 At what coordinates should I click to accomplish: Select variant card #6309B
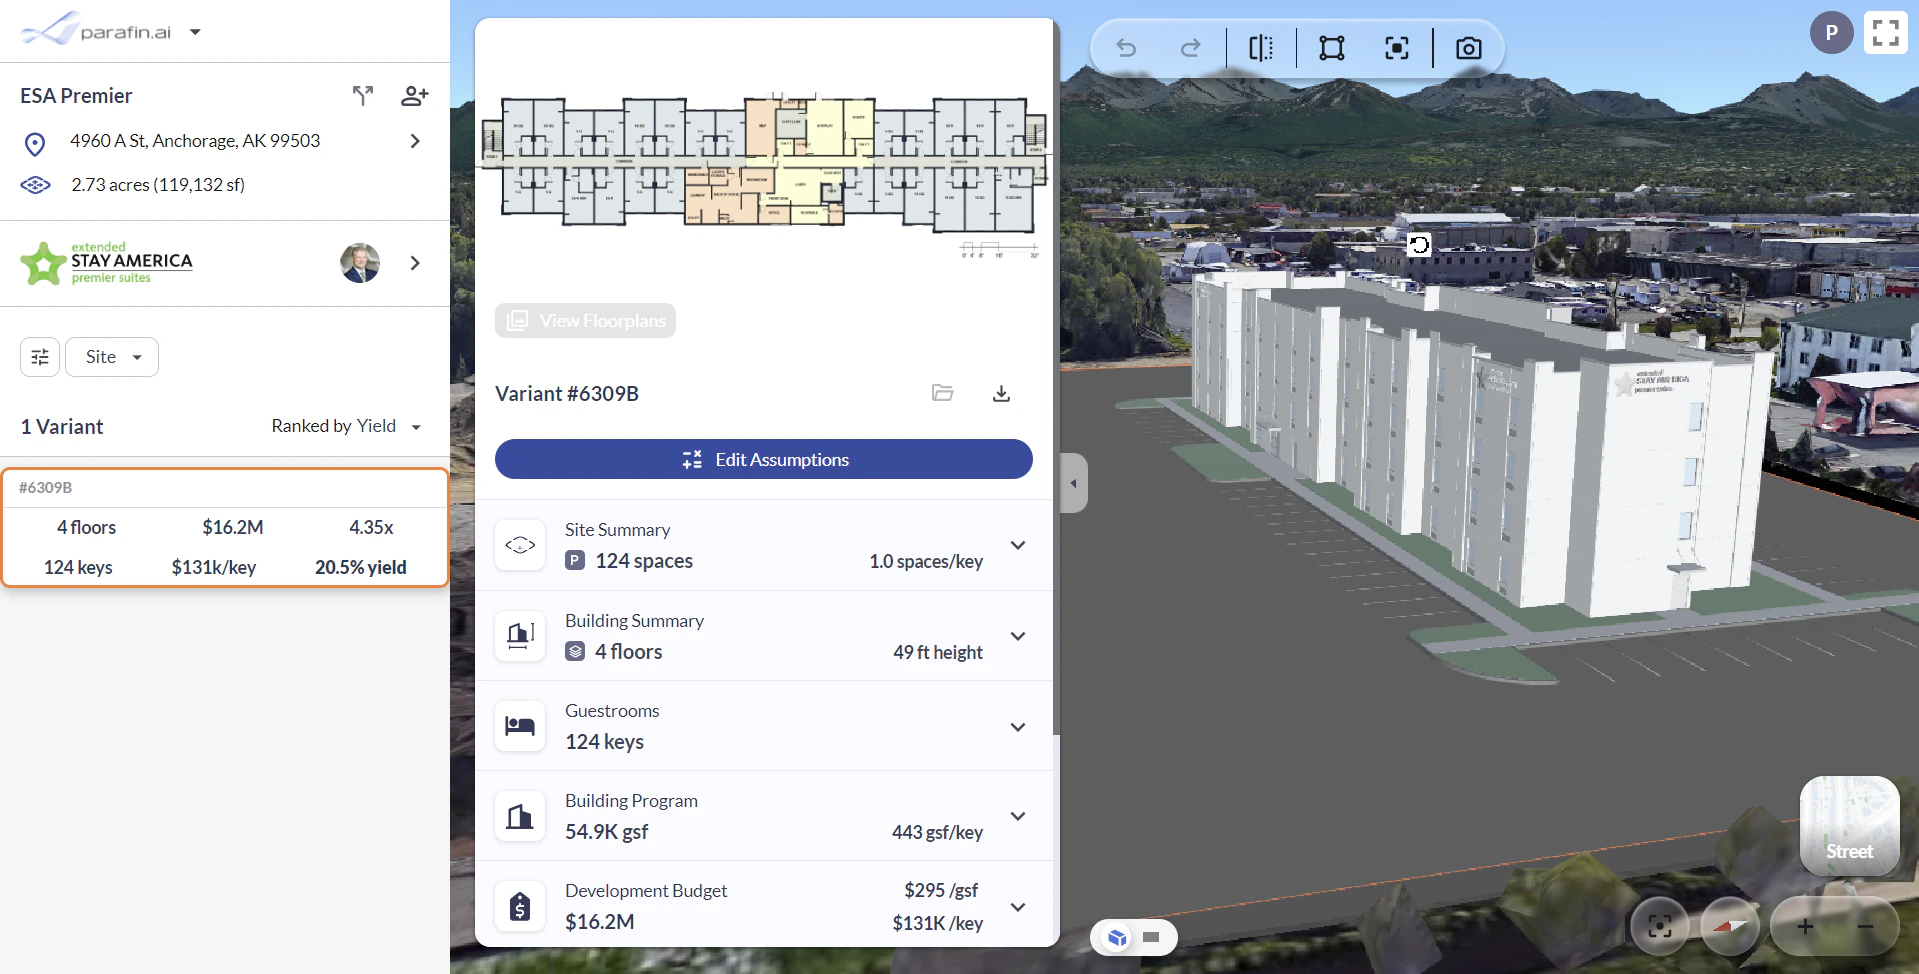click(224, 527)
